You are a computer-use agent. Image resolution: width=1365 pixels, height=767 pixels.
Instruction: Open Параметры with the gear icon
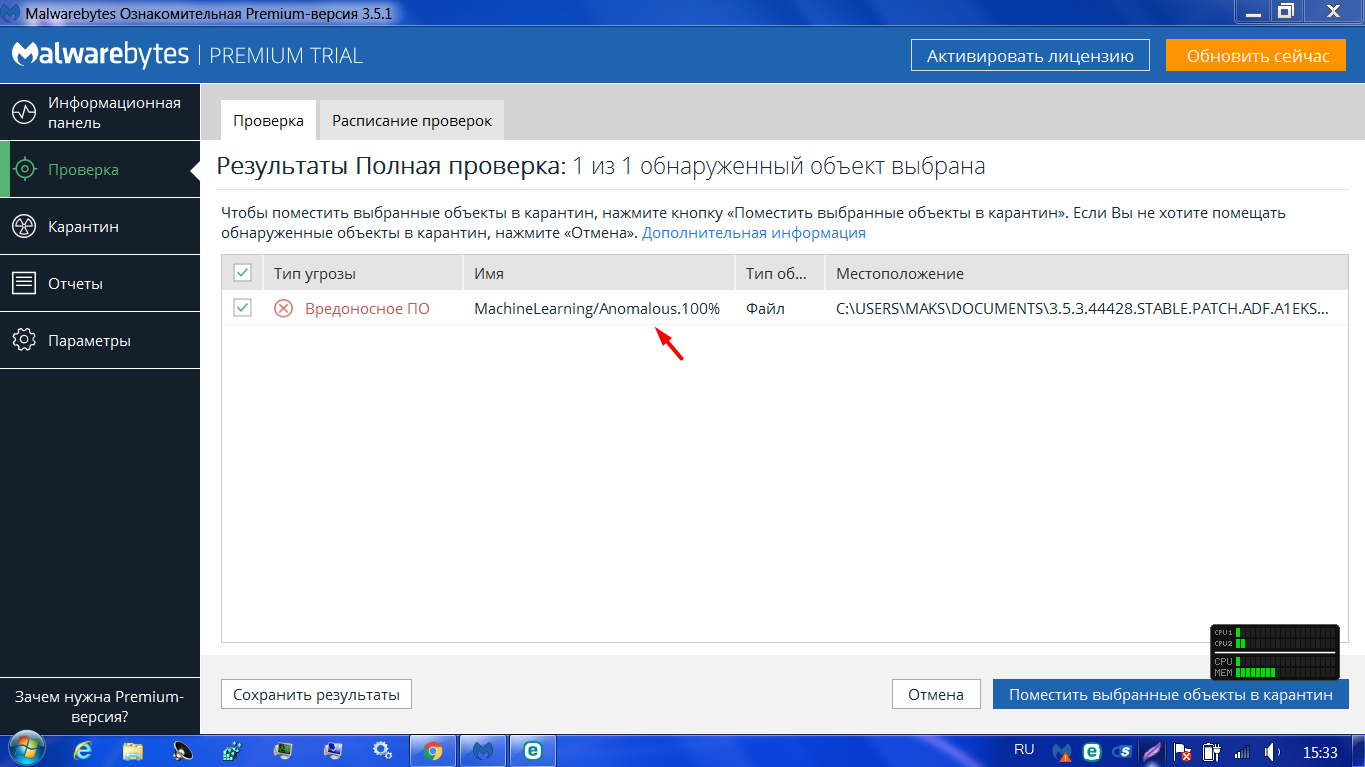coord(24,341)
